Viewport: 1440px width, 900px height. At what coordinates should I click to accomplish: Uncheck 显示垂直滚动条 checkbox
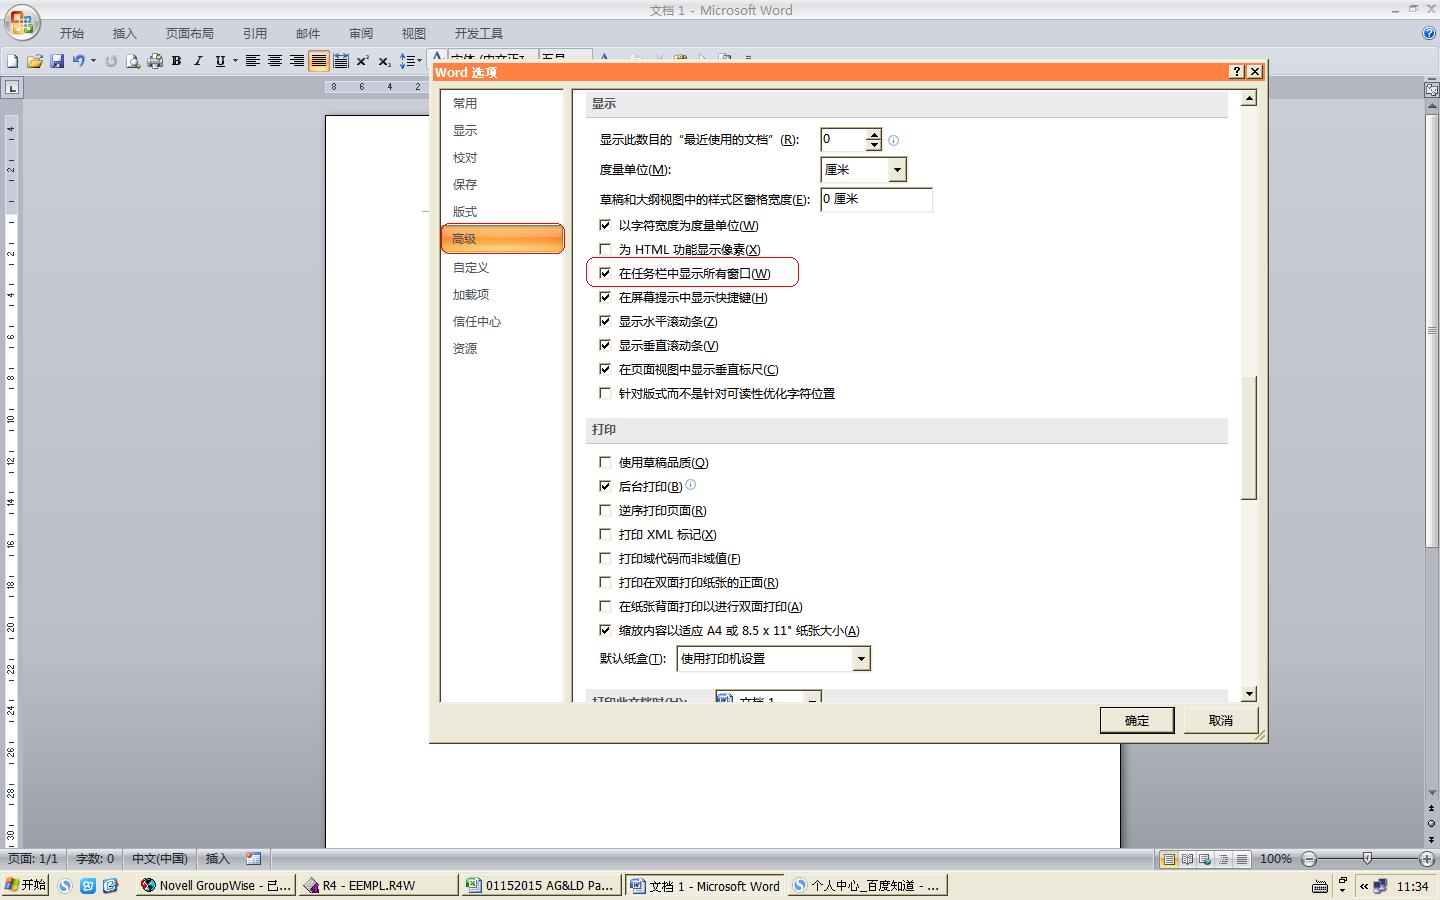605,345
